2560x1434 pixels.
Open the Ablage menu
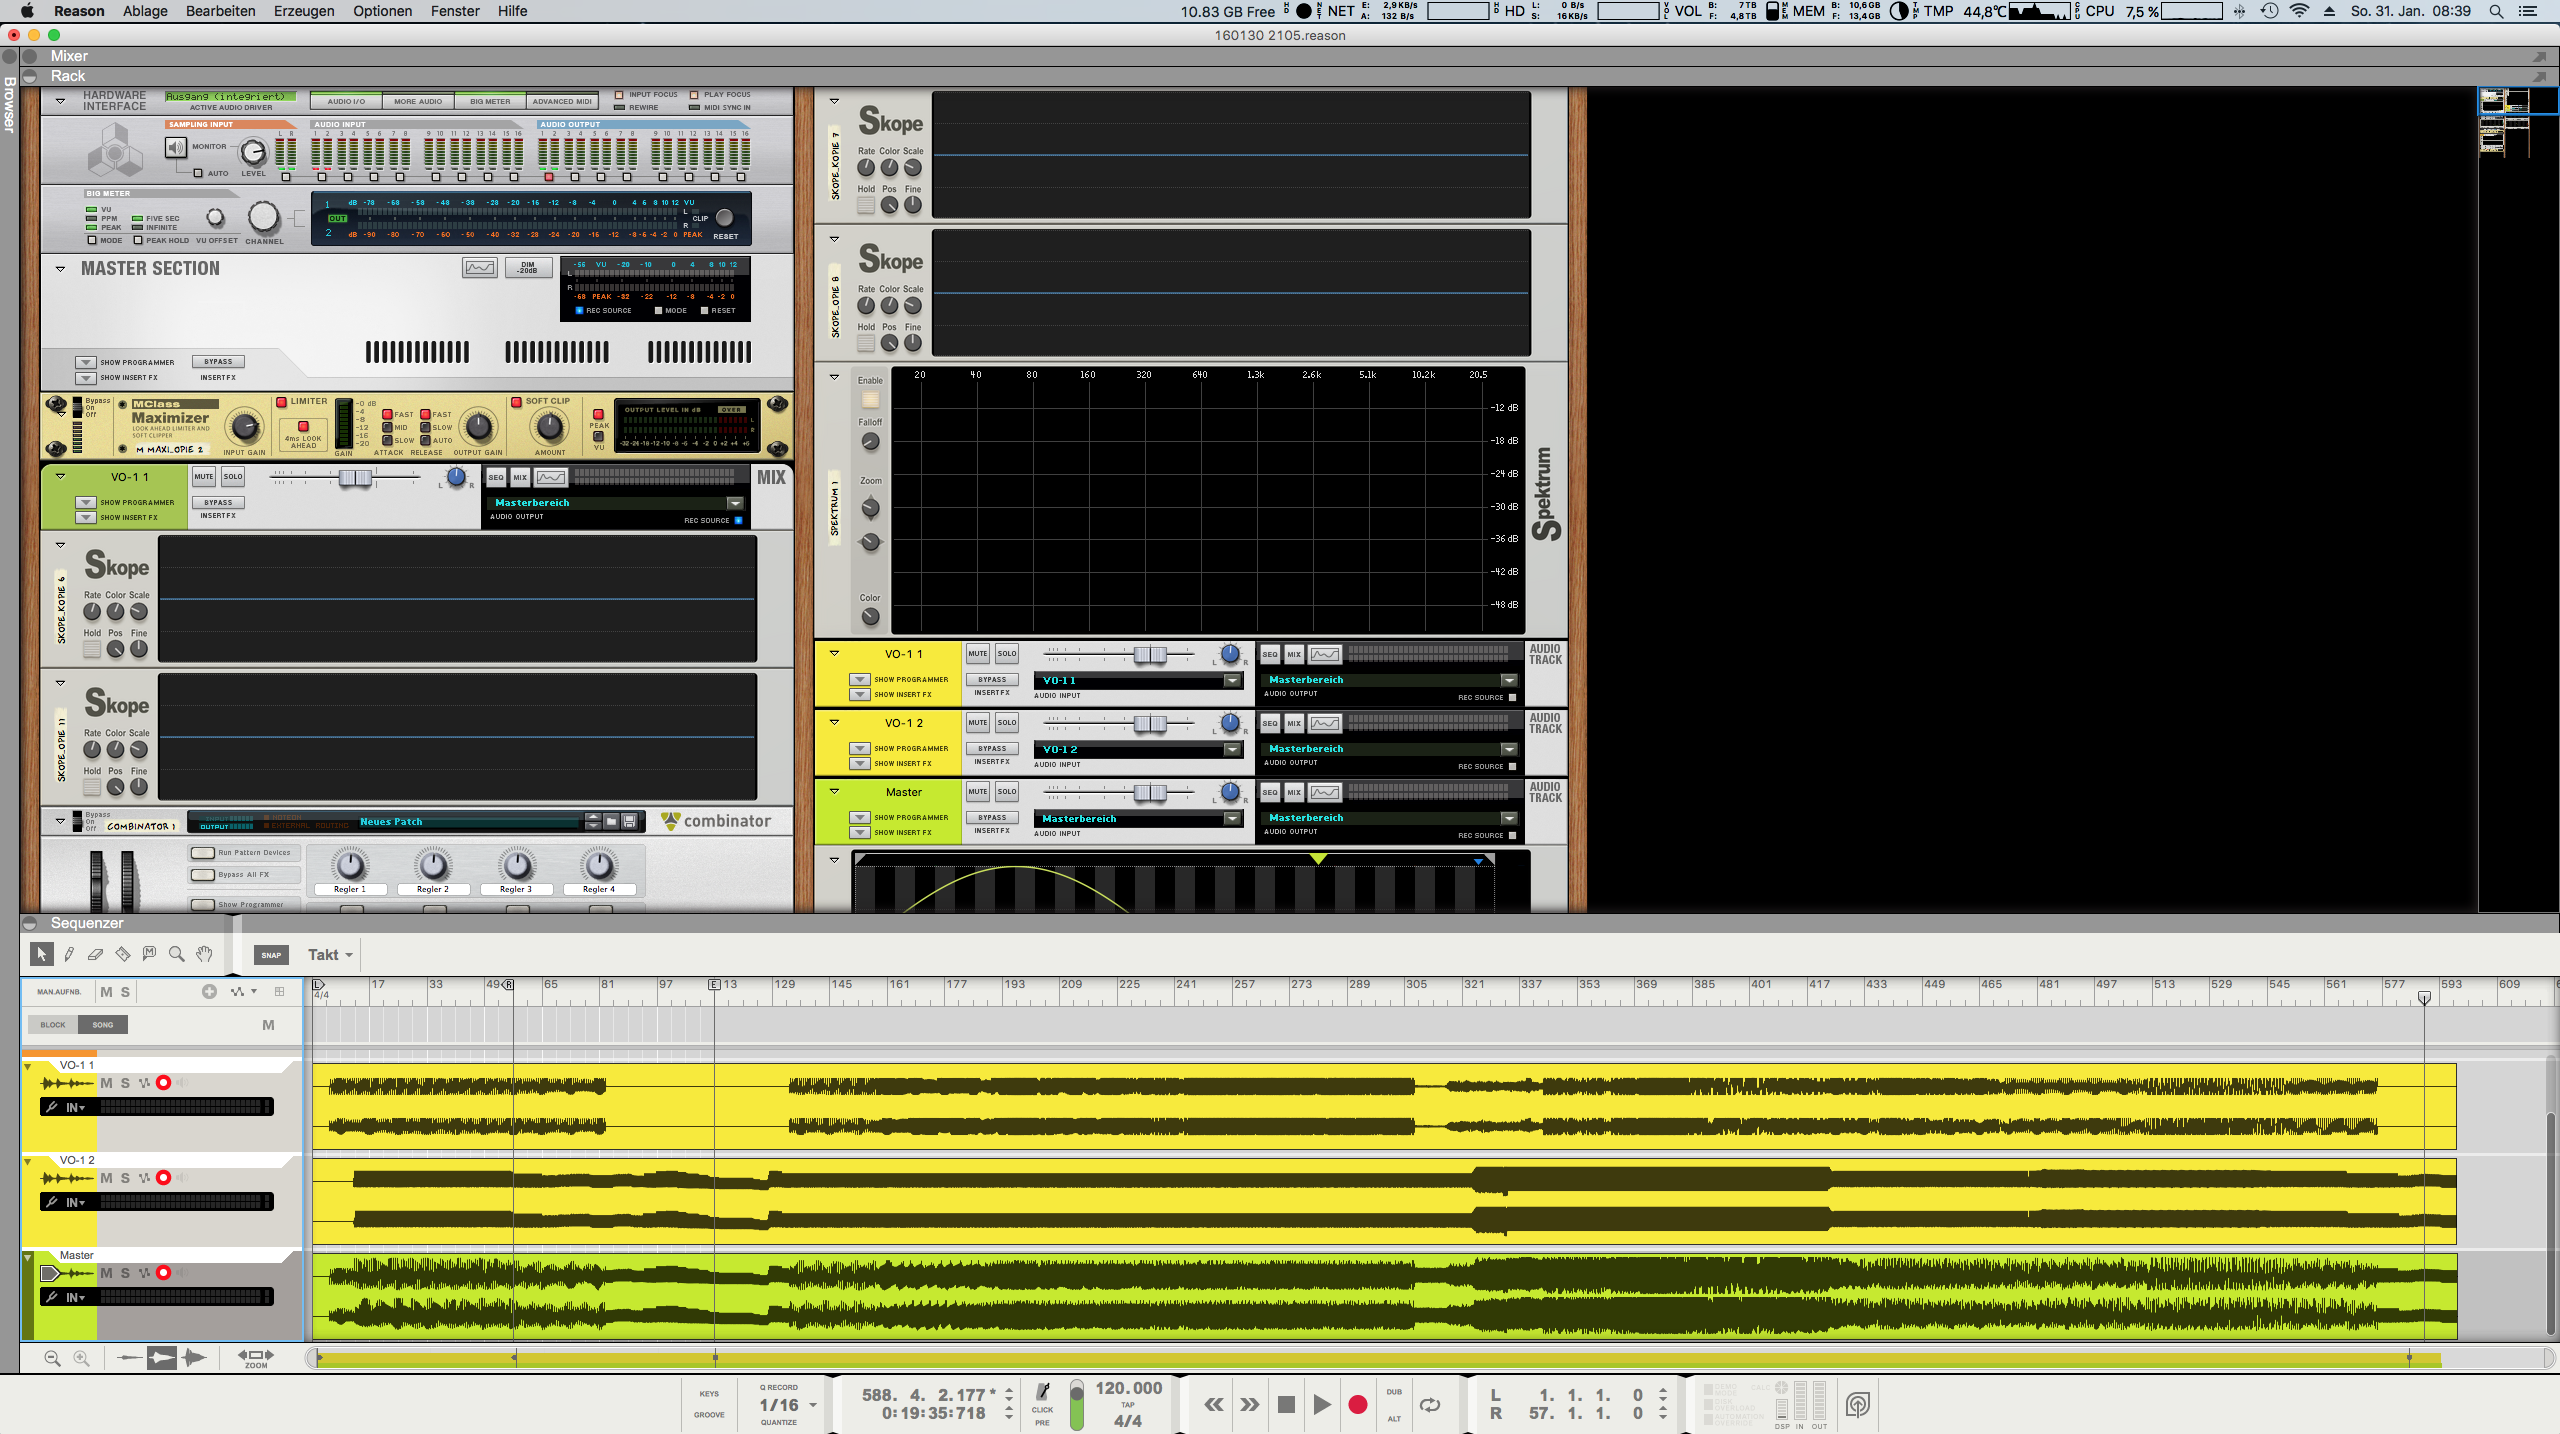tap(145, 11)
